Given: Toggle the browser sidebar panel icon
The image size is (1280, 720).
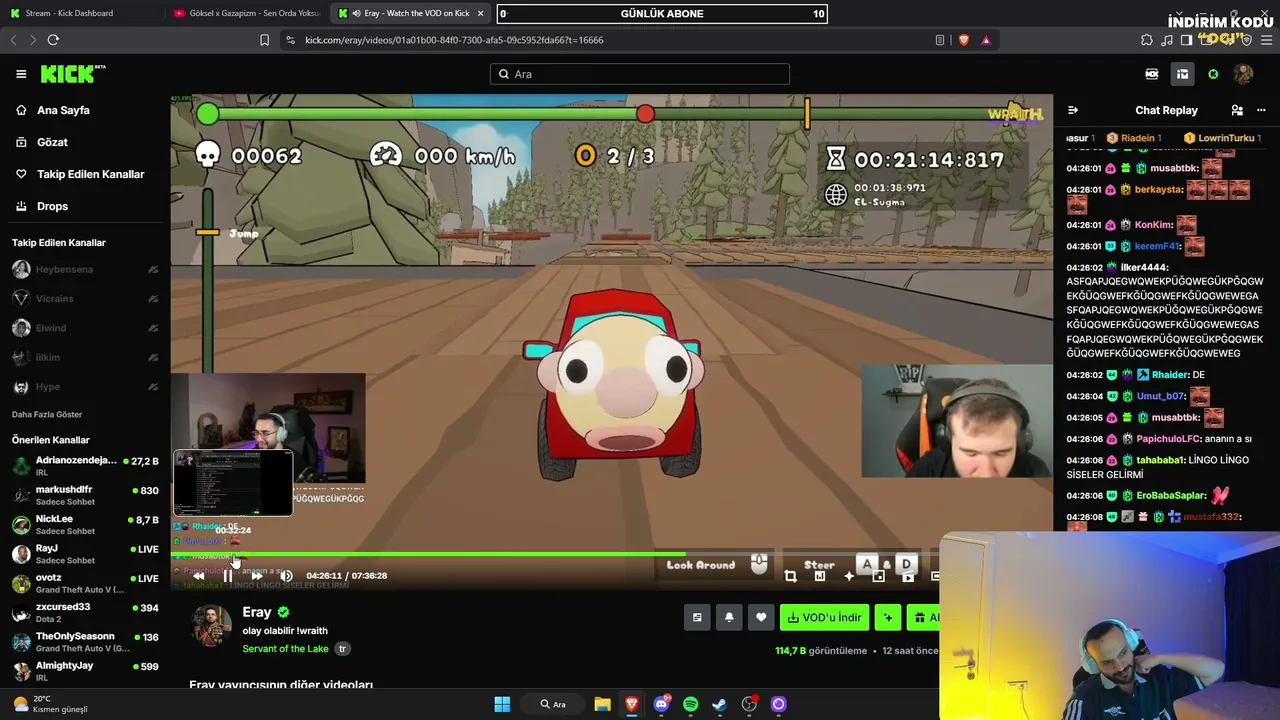Looking at the screenshot, I should point(1187,40).
